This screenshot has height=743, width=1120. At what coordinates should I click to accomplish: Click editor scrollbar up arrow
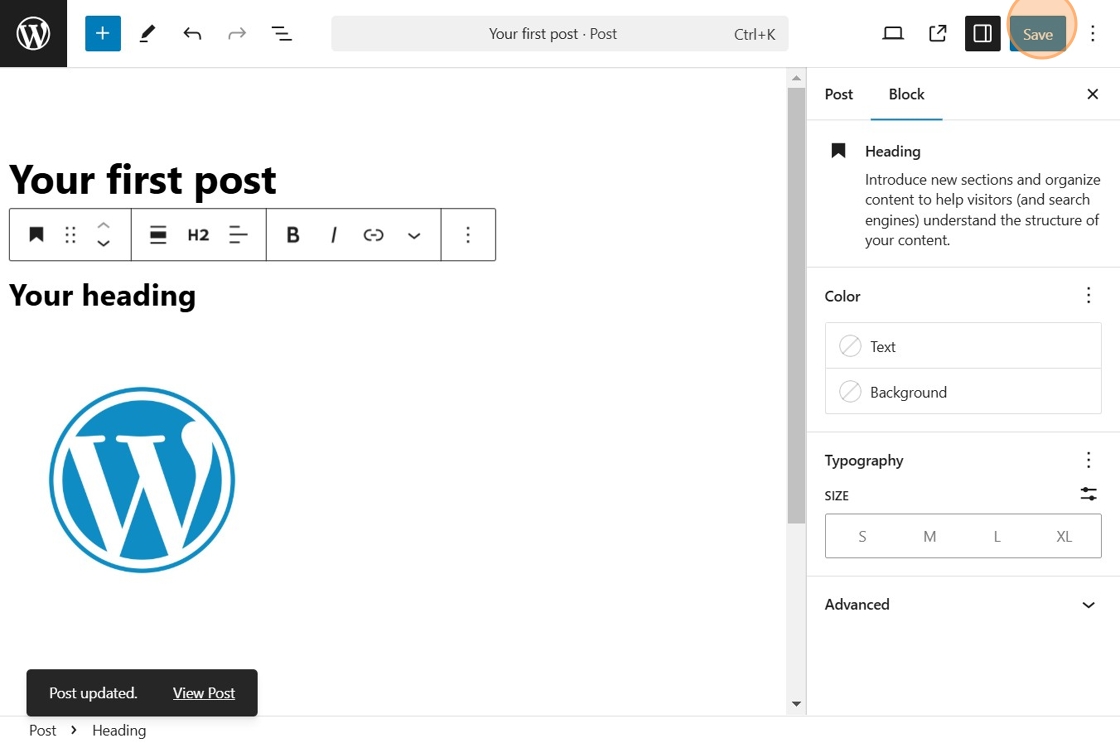pyautogui.click(x=796, y=78)
